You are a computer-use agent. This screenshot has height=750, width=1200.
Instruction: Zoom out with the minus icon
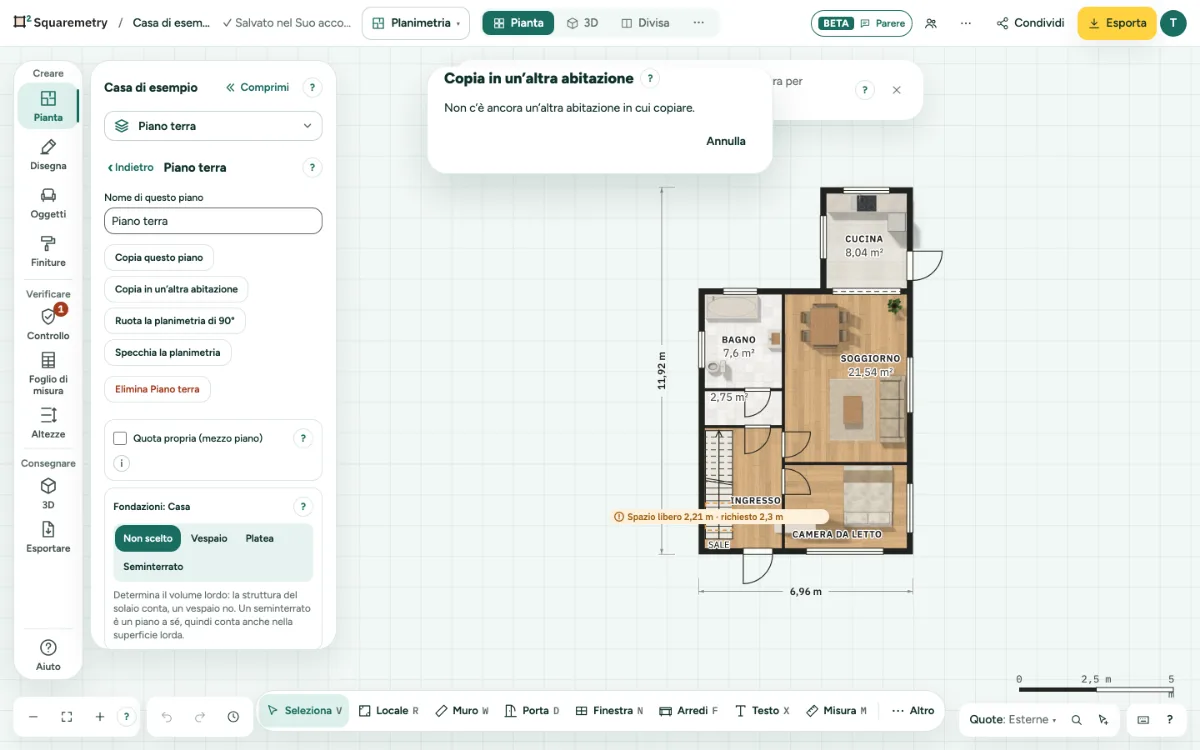(33, 717)
